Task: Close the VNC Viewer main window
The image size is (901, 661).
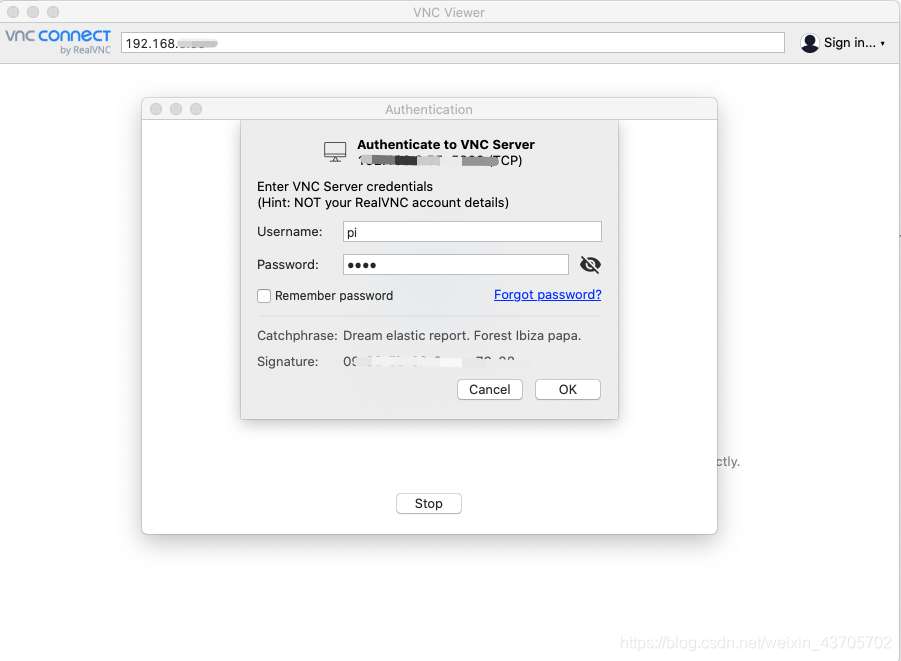Action: (x=13, y=12)
